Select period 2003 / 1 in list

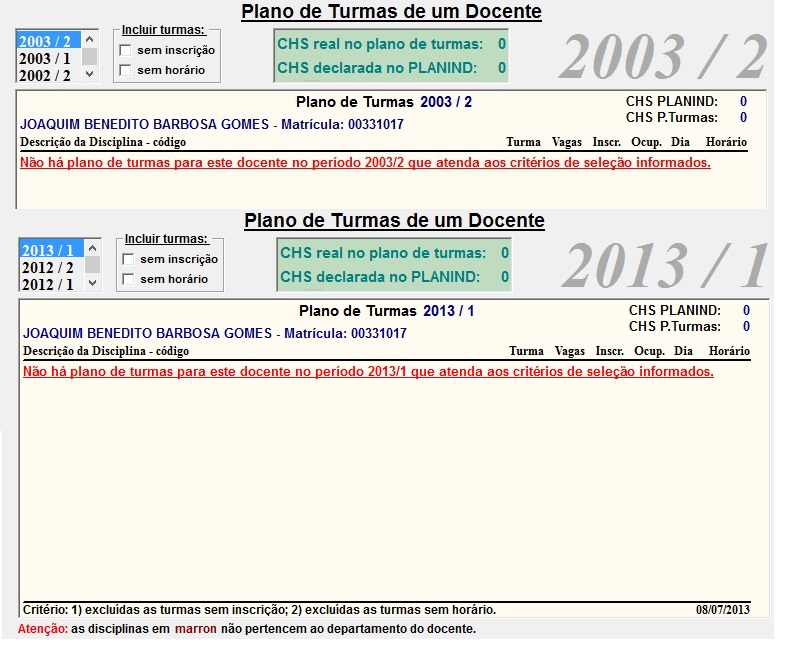[x=46, y=59]
